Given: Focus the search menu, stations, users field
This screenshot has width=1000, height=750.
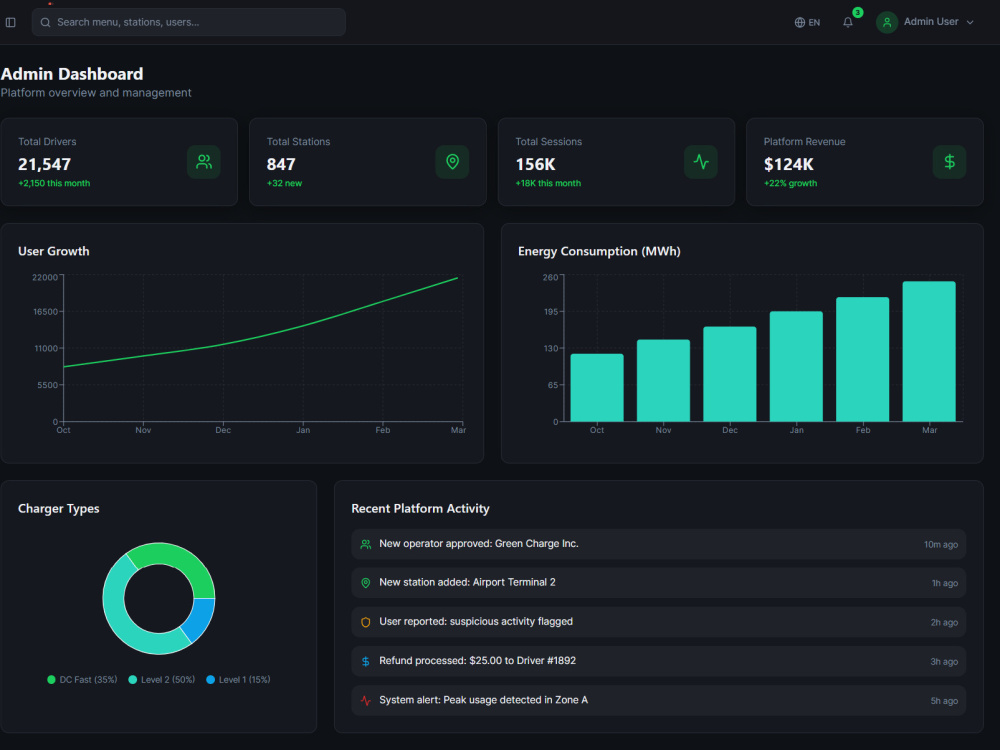Looking at the screenshot, I should [189, 22].
